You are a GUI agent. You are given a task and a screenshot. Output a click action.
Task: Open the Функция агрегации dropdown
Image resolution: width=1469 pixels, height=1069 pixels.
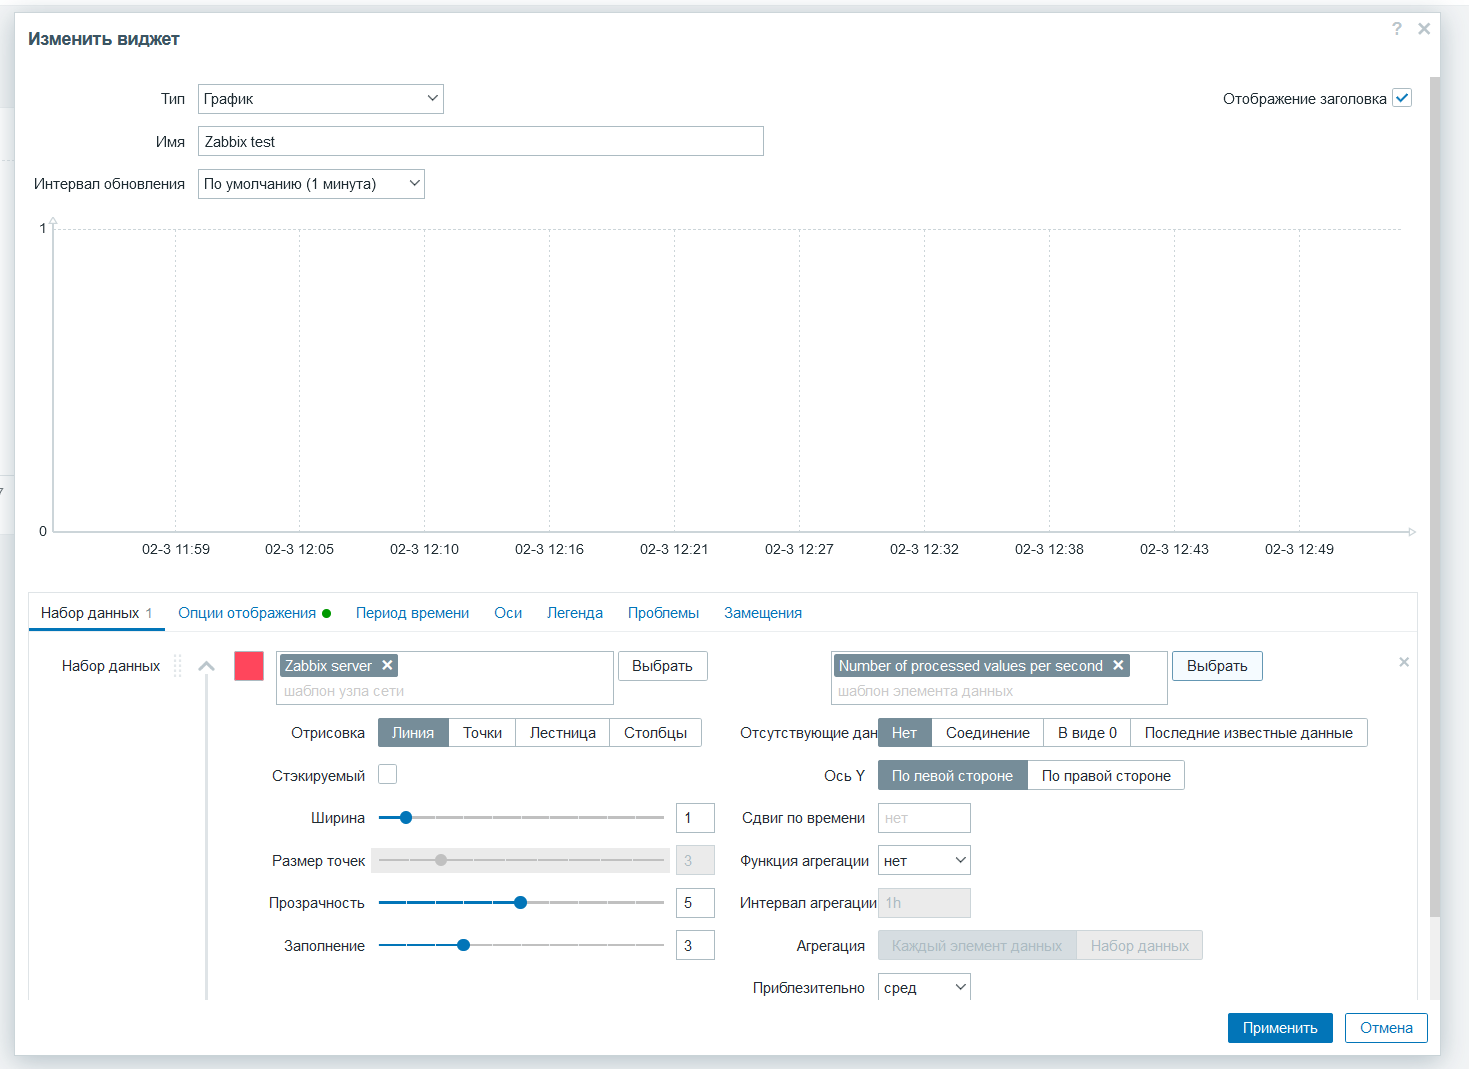click(924, 861)
